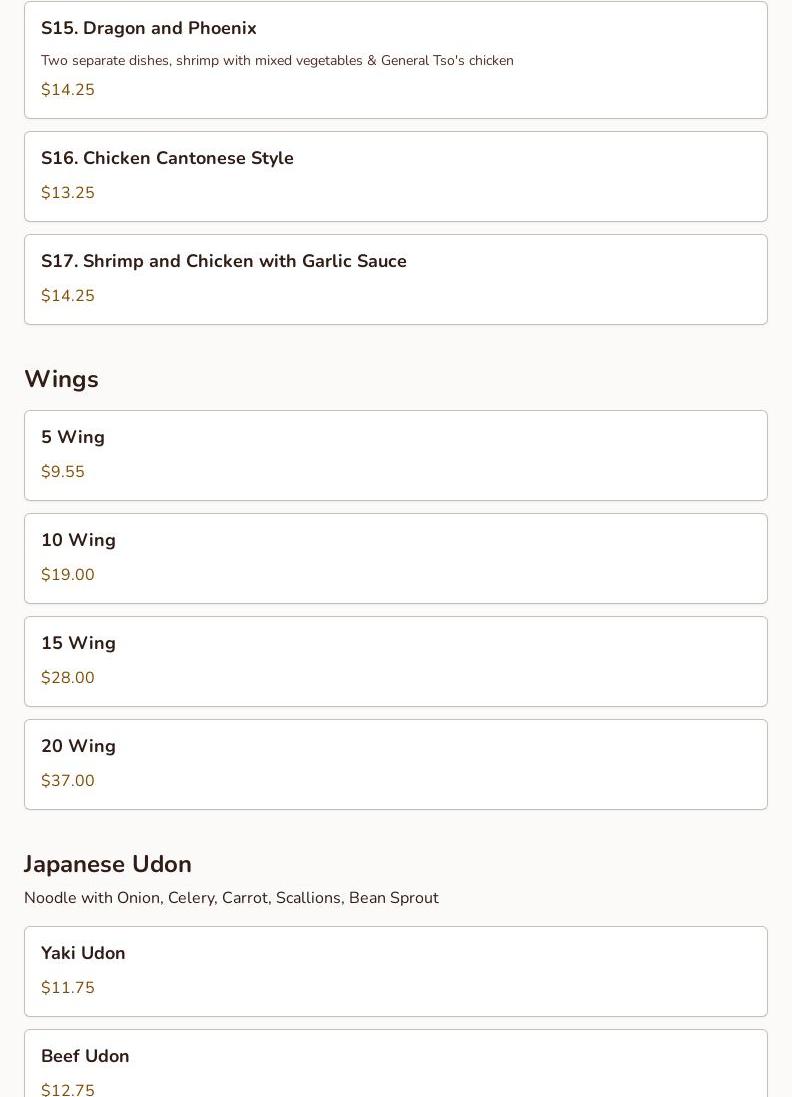Click the $11.75 Yaki Udon price

click(68, 988)
